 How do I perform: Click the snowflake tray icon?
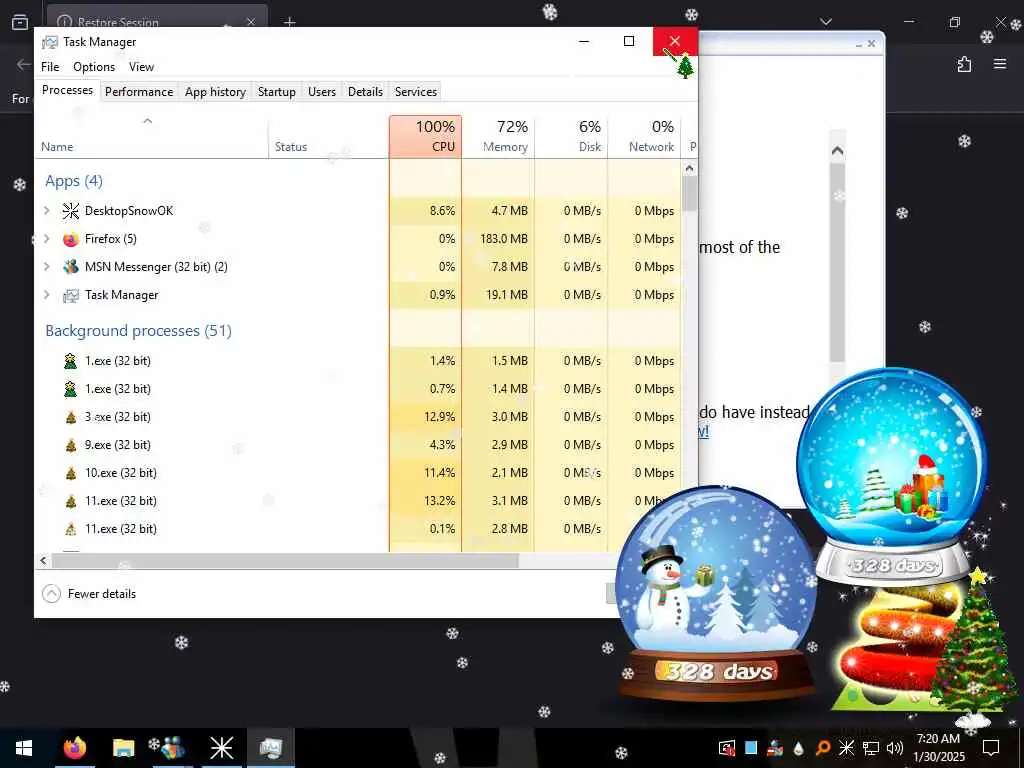(846, 748)
